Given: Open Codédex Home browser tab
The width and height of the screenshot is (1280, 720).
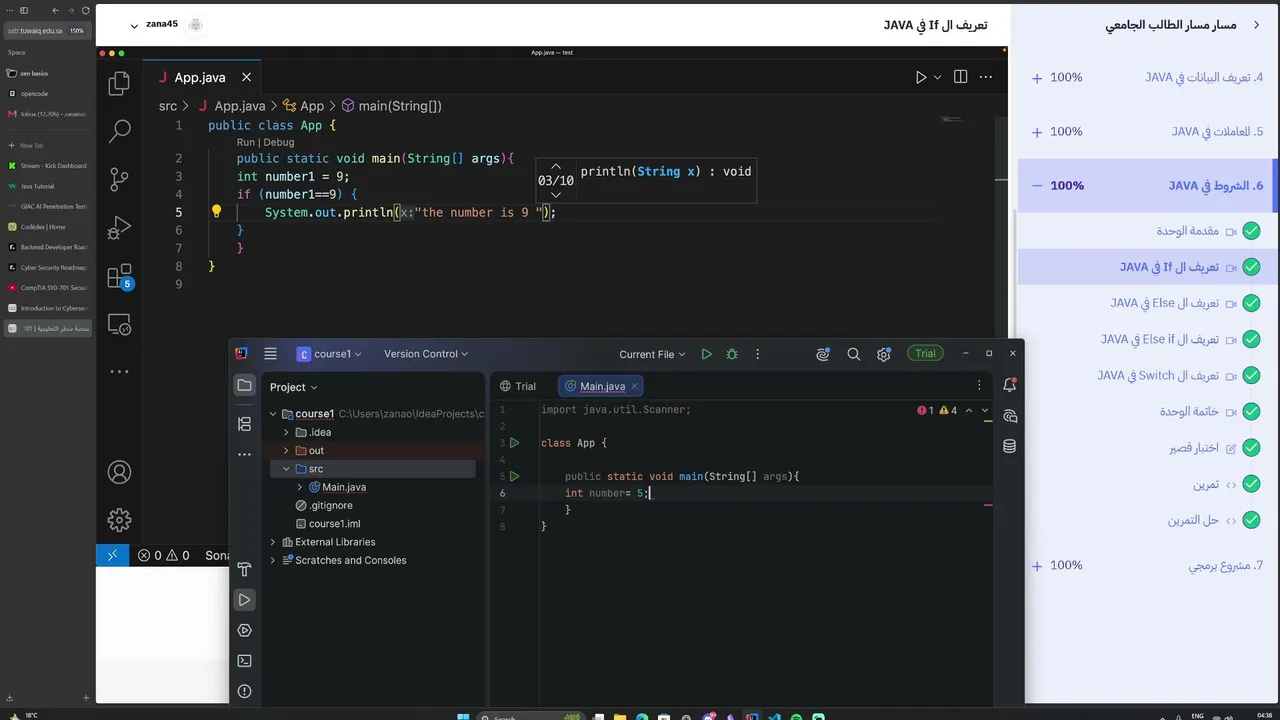Looking at the screenshot, I should tap(48, 227).
